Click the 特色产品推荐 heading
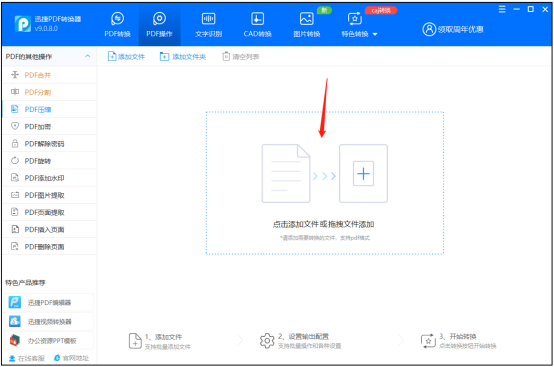The height and width of the screenshot is (367, 554). tap(25, 283)
